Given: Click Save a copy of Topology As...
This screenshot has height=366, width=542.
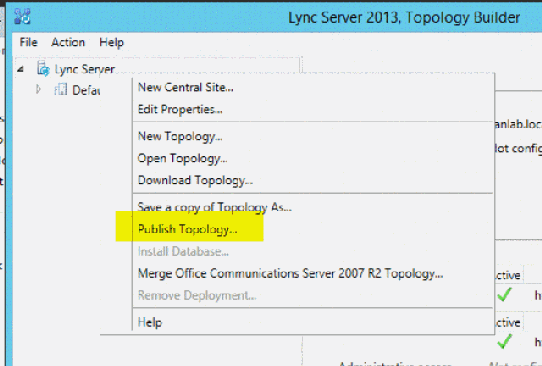Looking at the screenshot, I should pos(215,207).
